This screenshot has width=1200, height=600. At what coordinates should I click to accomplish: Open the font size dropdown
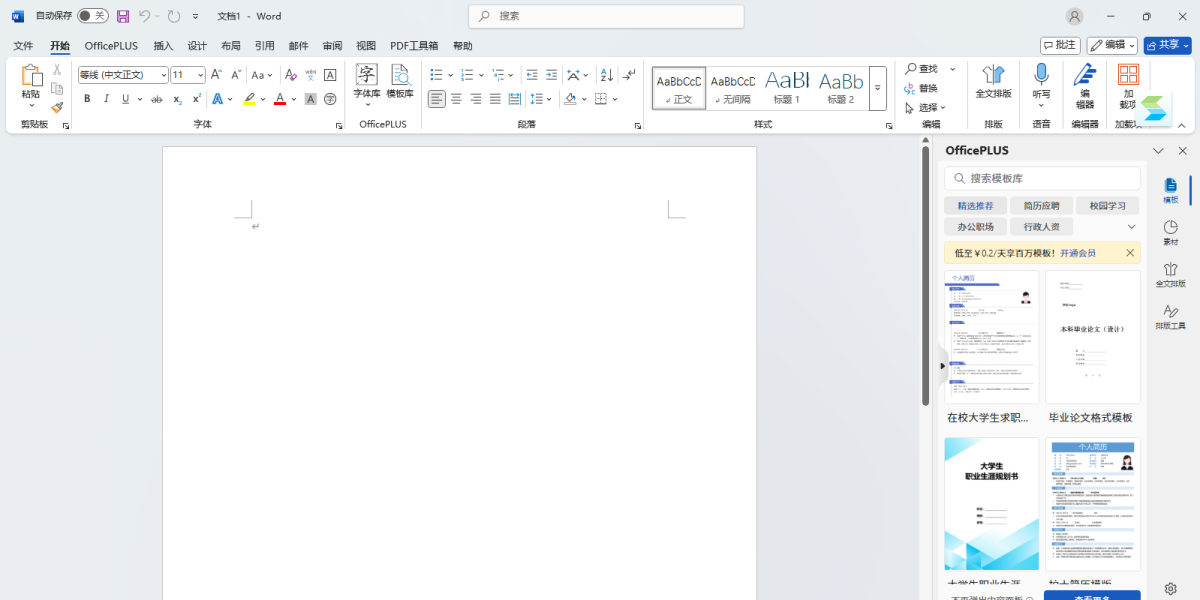(x=201, y=75)
